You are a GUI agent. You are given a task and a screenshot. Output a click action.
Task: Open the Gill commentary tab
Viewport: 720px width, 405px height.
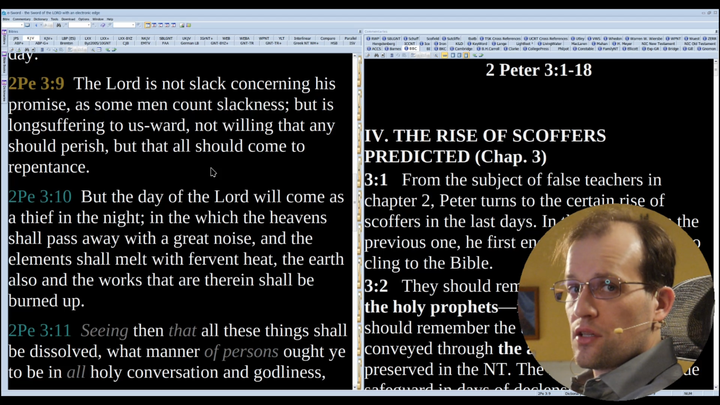690,49
